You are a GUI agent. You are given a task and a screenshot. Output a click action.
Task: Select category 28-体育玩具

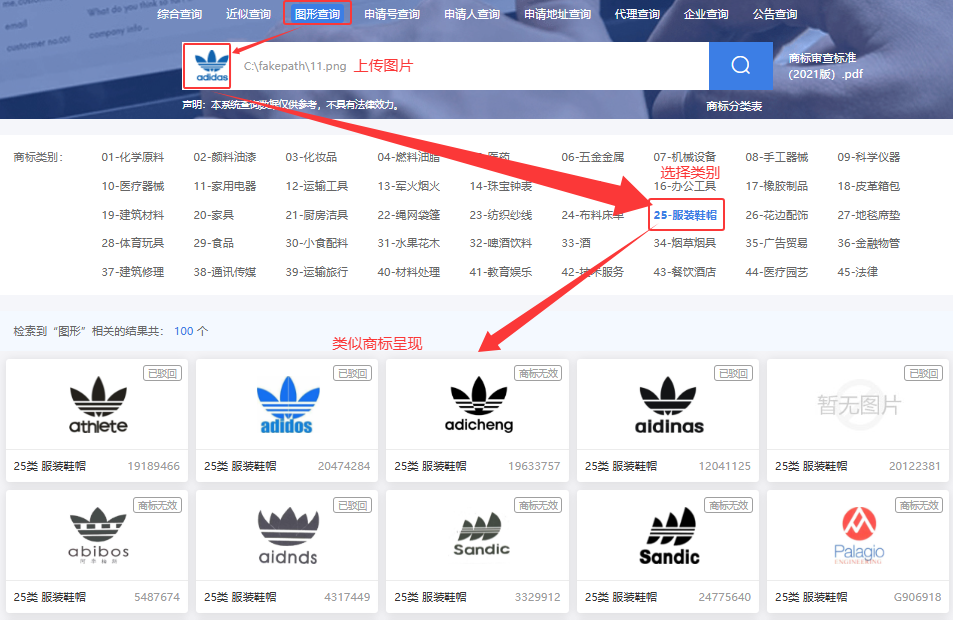(132, 243)
